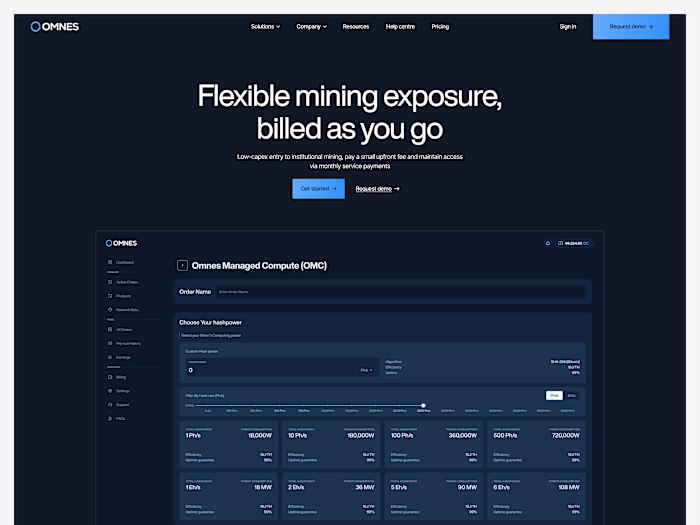Image resolution: width=700 pixels, height=525 pixels.
Task: Click the back arrow beside Omnes Managed Compute
Action: (182, 266)
